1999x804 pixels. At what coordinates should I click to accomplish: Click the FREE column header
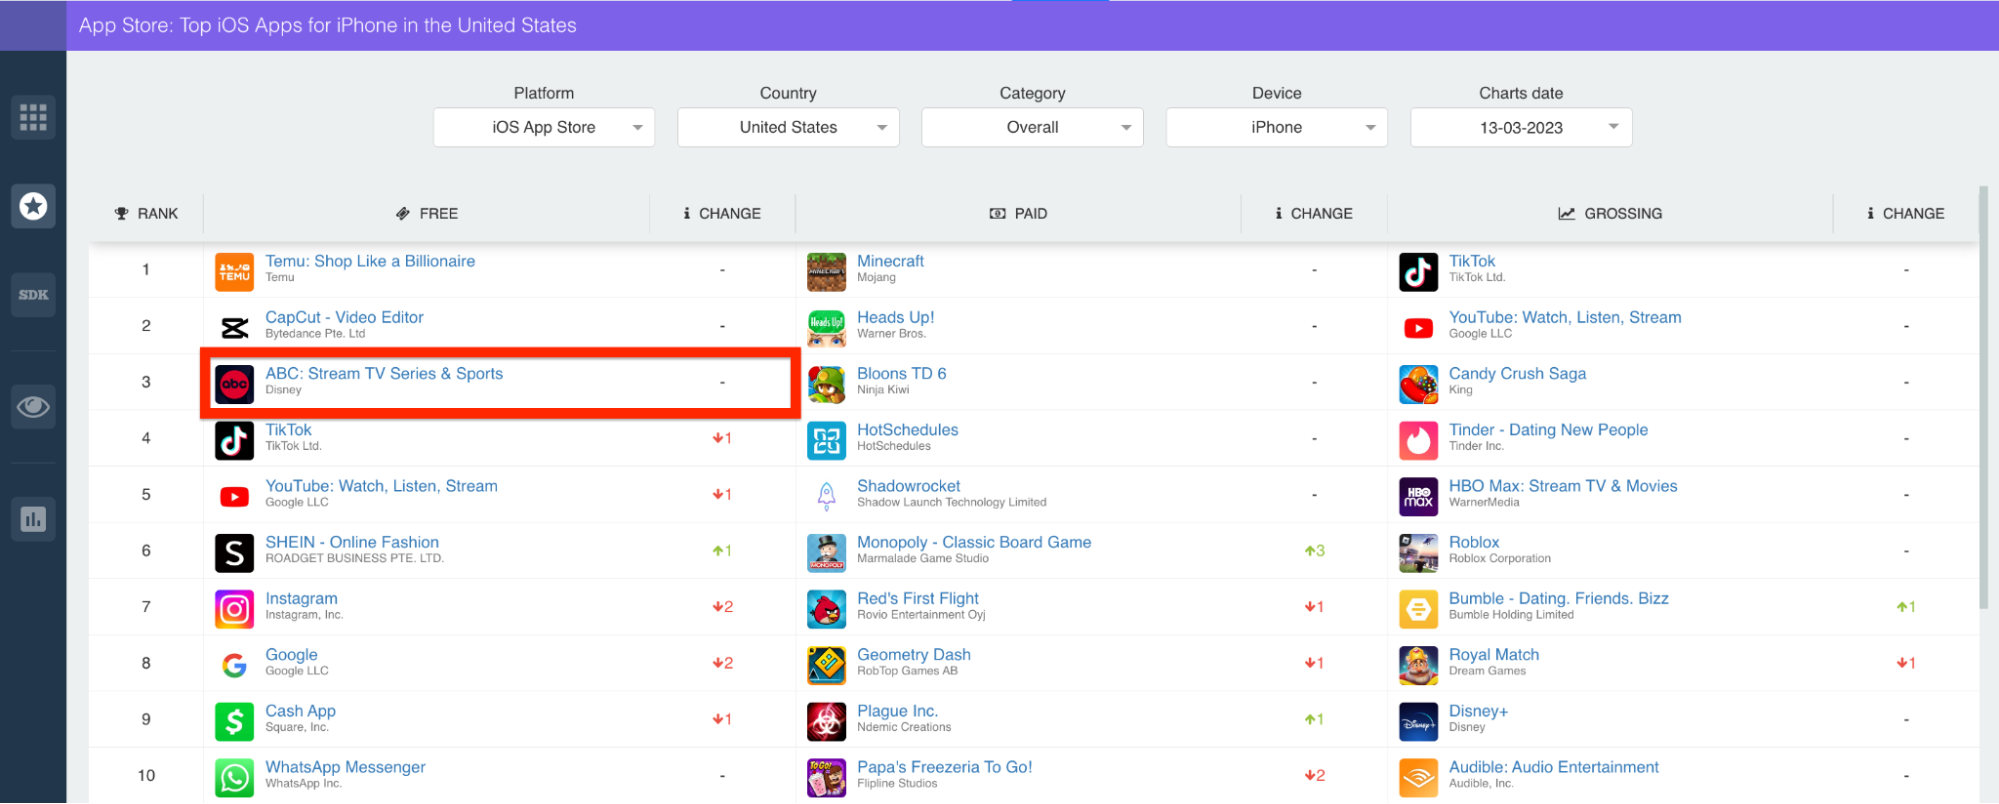click(427, 213)
